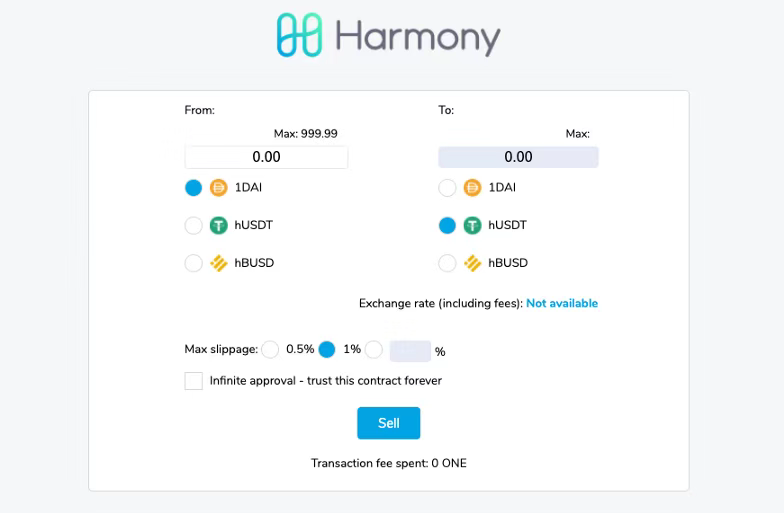Image resolution: width=784 pixels, height=513 pixels.
Task: Select the custom slippage radio button
Action: (x=374, y=350)
